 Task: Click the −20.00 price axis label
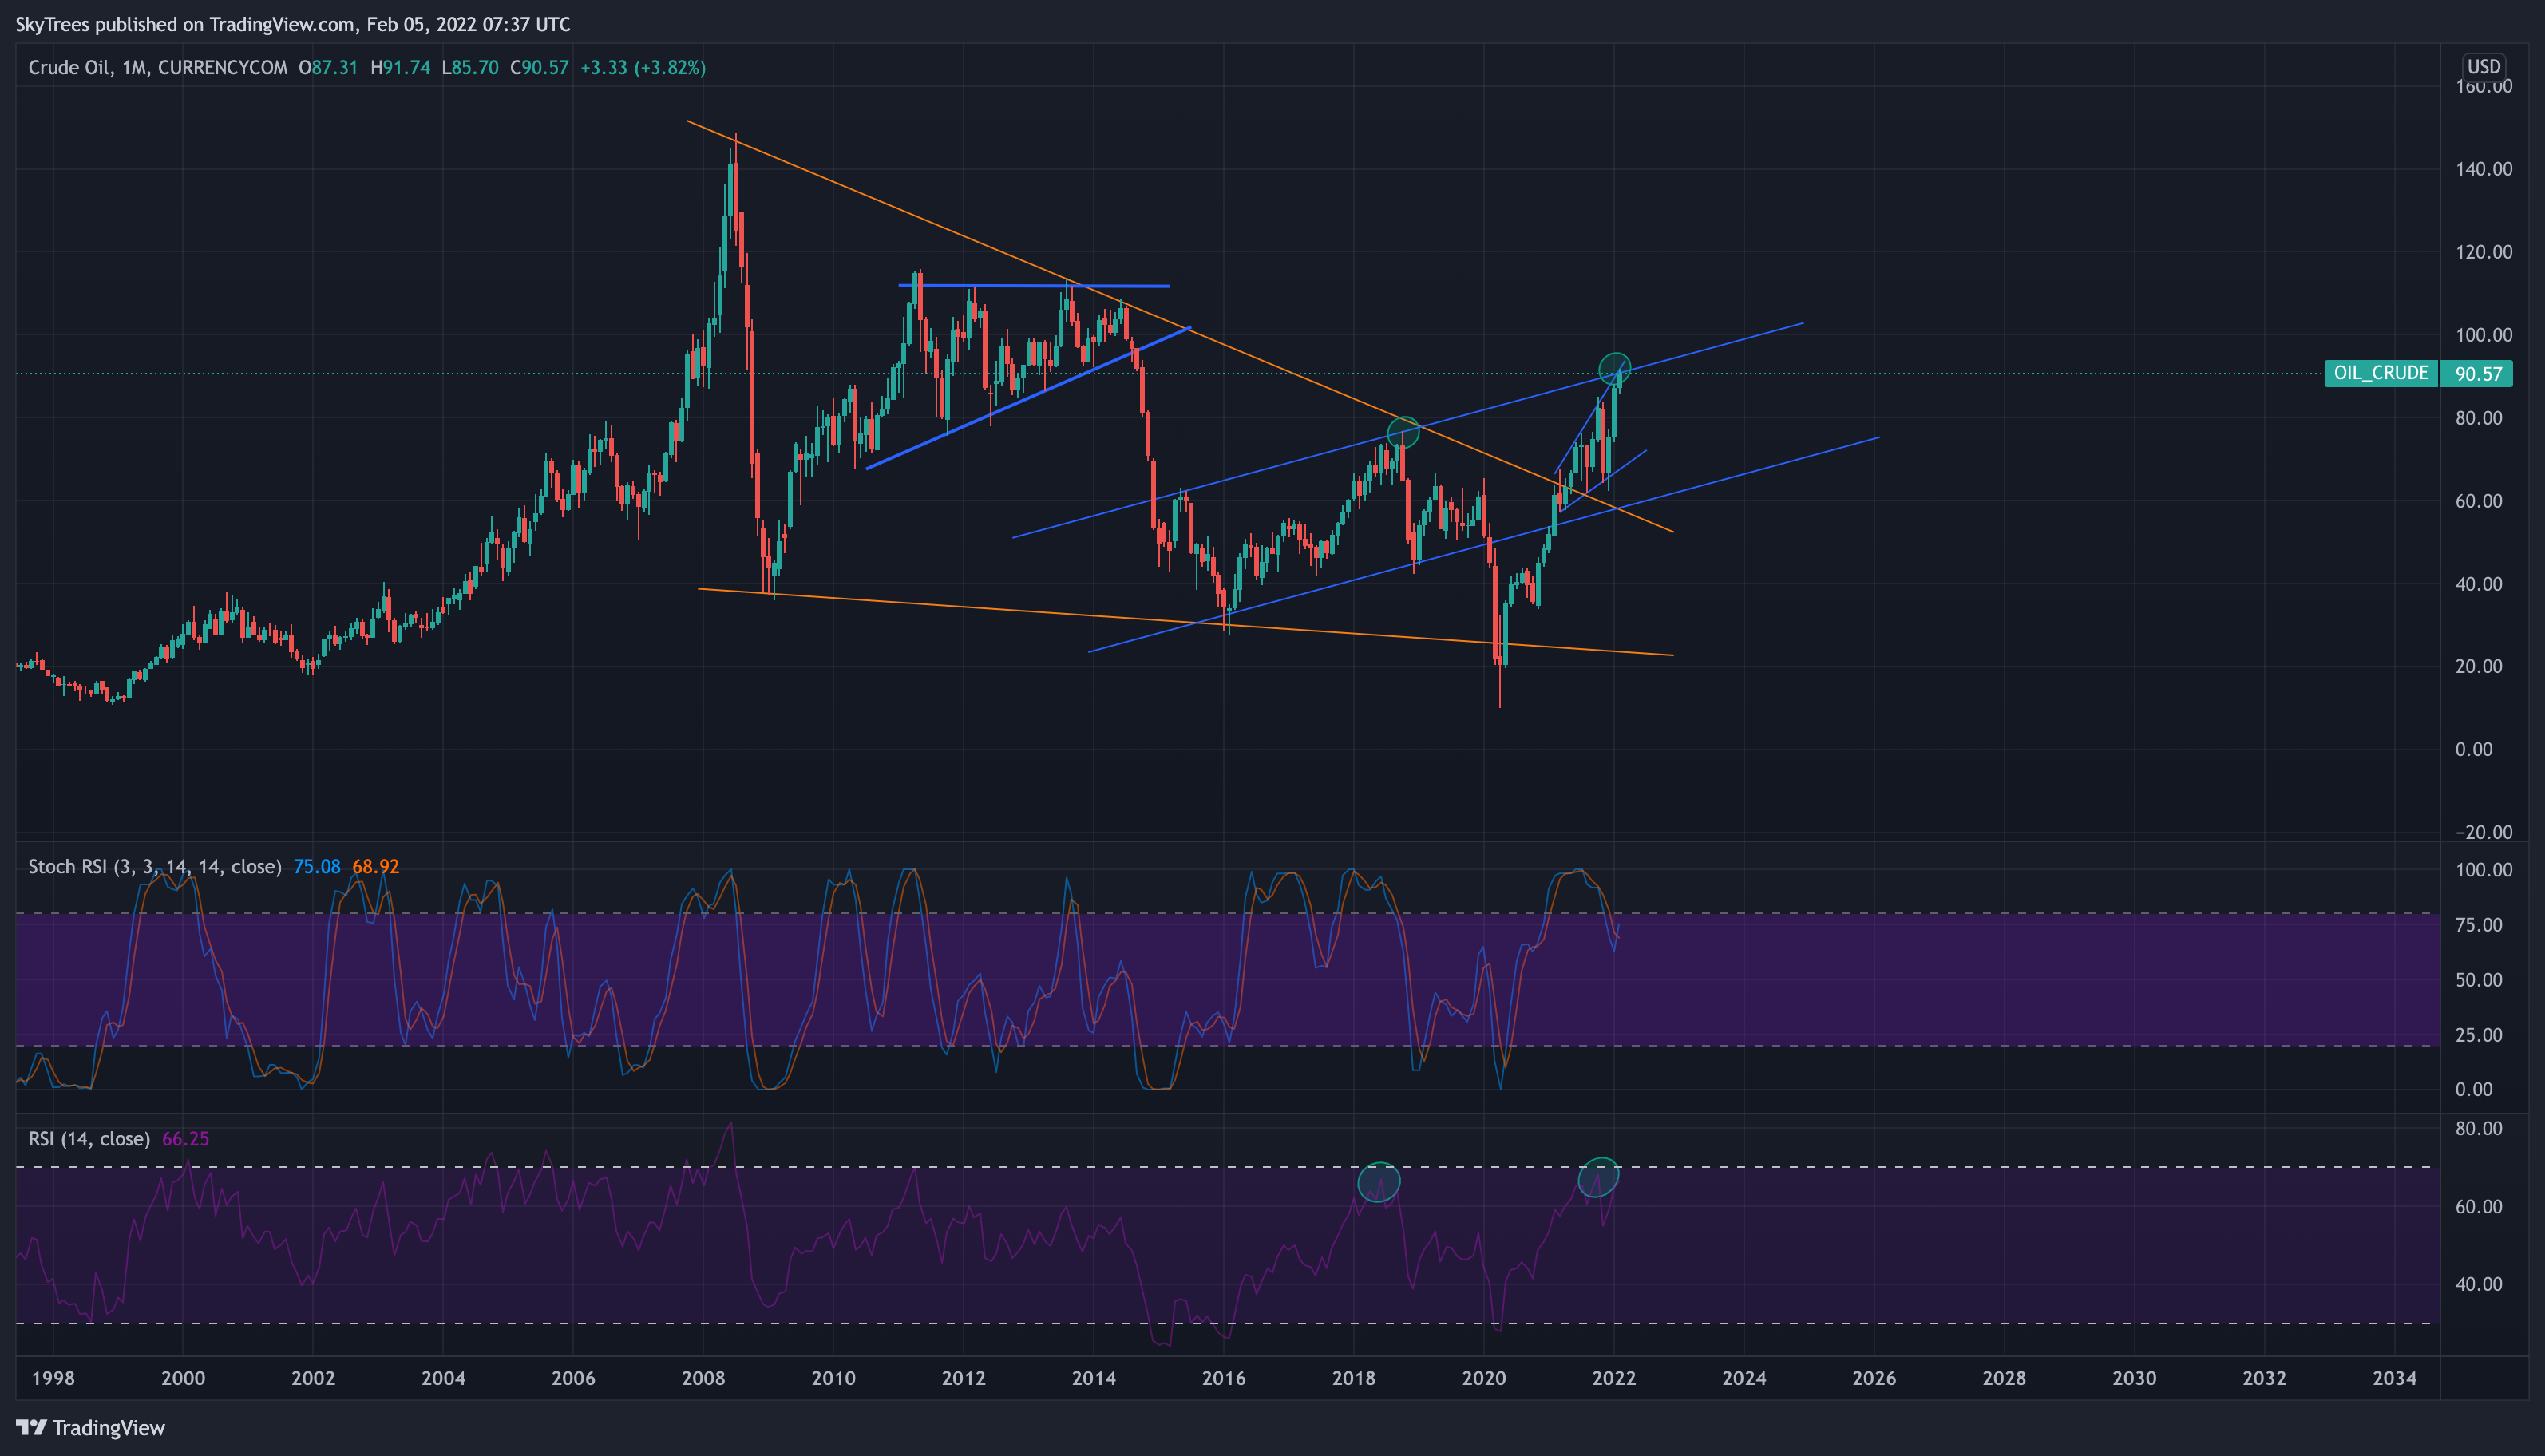pos(2483,832)
